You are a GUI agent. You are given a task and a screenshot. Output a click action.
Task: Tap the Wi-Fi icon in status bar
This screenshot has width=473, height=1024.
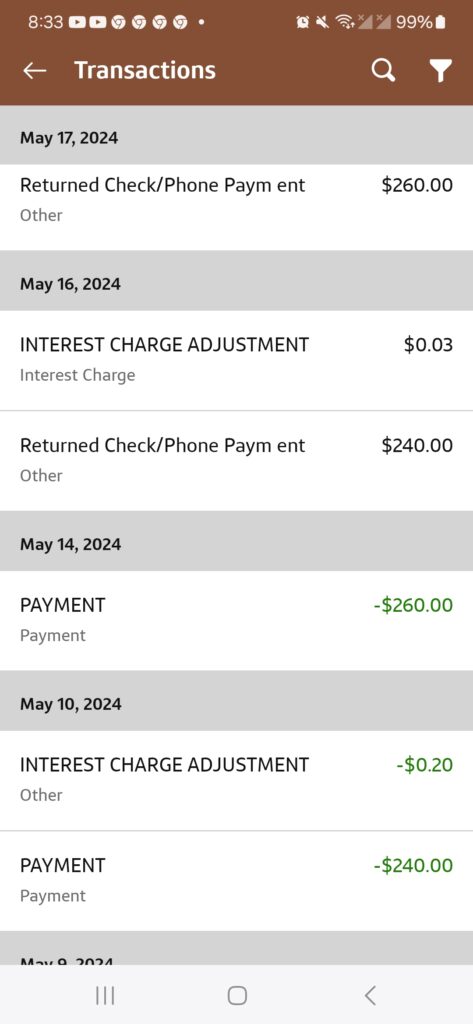pyautogui.click(x=344, y=22)
